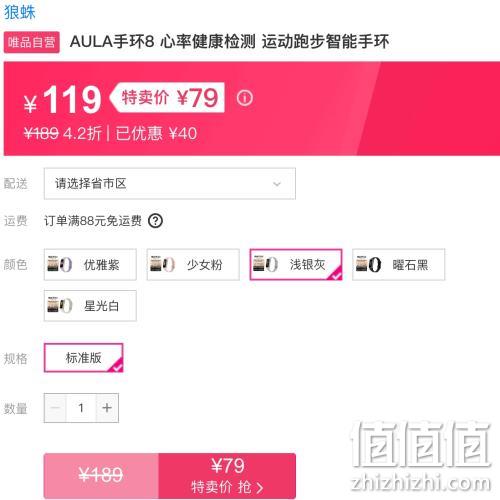Image resolution: width=500 pixels, height=500 pixels.
Task: Open the 请选择省市区 delivery dropdown
Action: [x=170, y=184]
